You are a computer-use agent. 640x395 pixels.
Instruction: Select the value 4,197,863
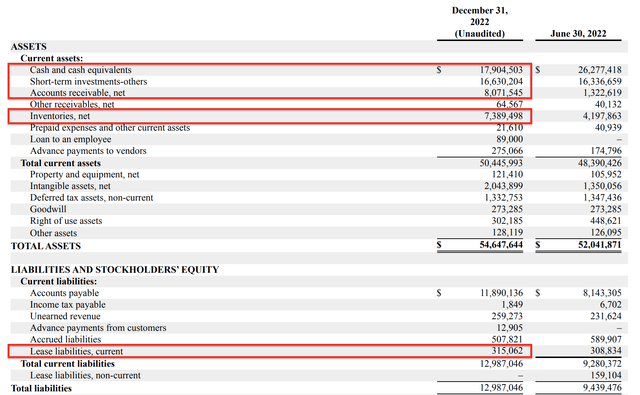[602, 116]
